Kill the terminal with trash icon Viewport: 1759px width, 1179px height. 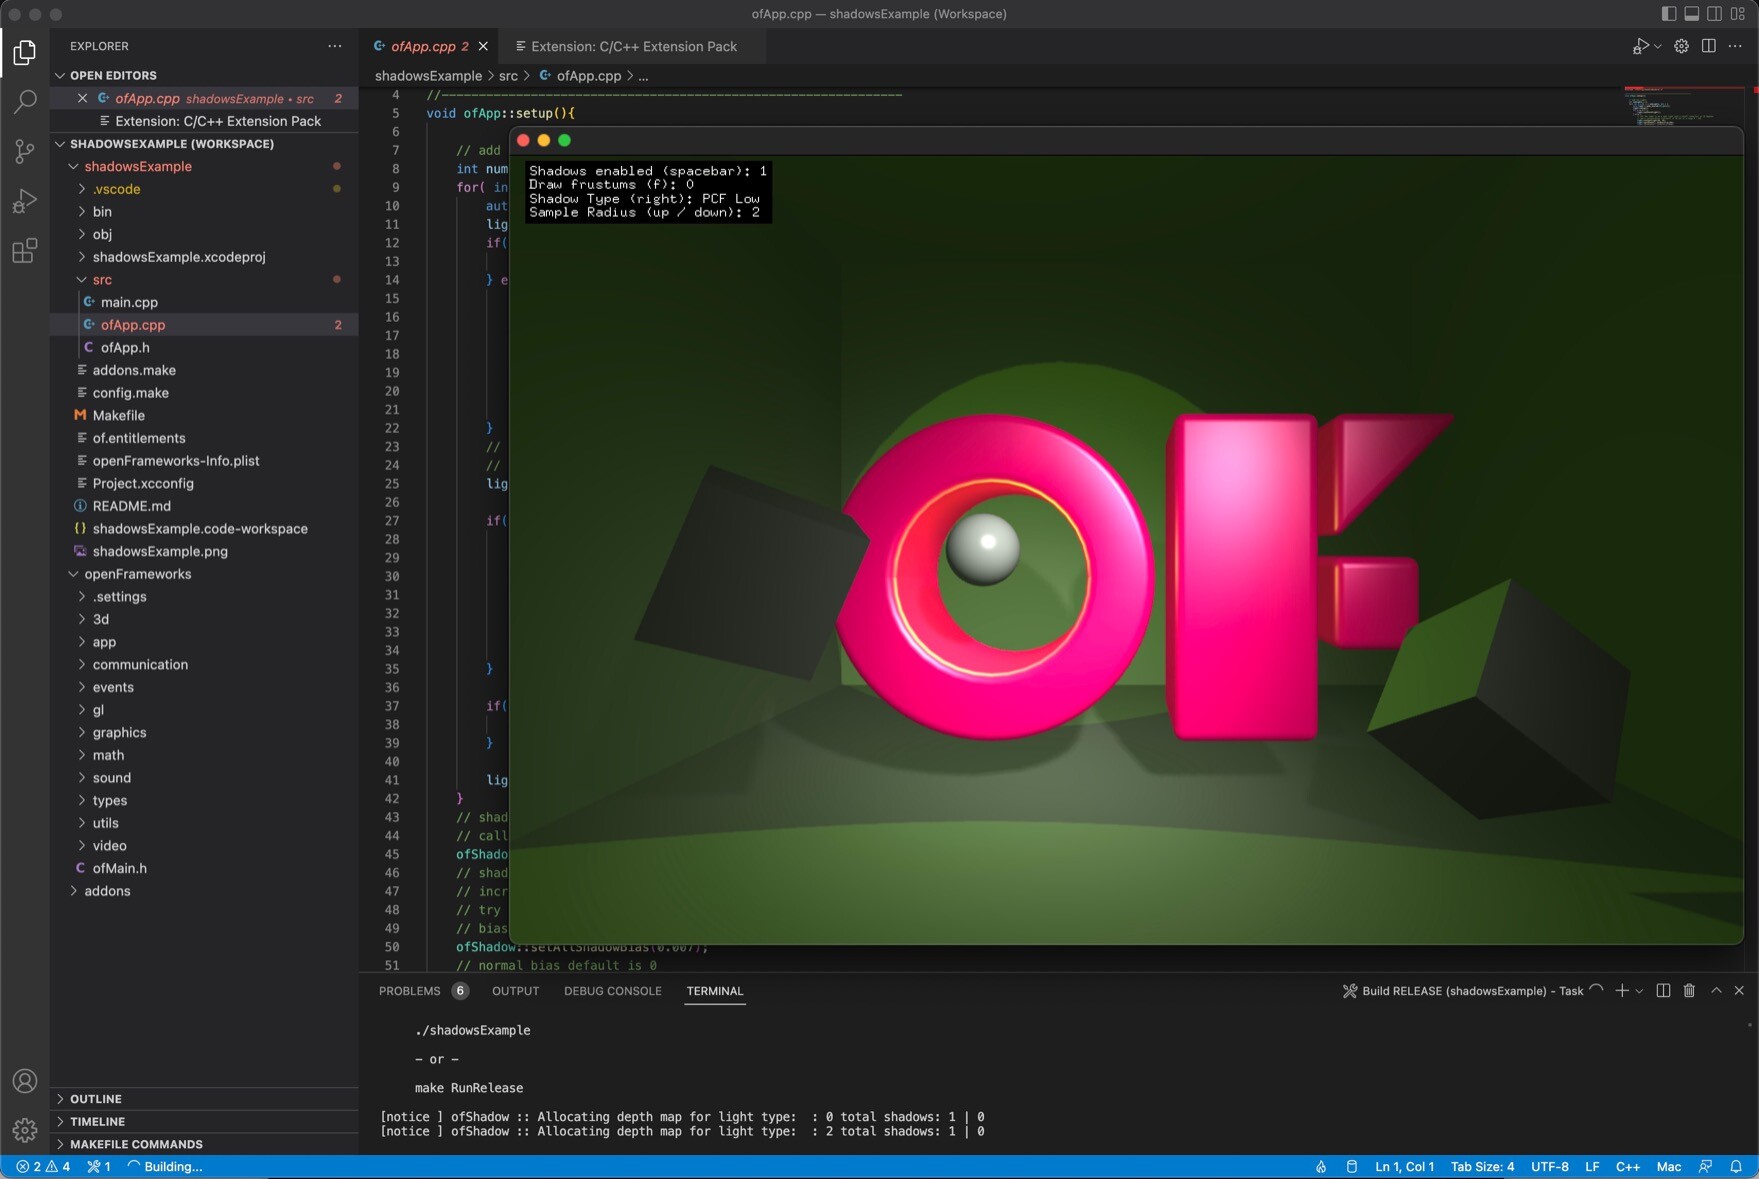click(x=1690, y=991)
